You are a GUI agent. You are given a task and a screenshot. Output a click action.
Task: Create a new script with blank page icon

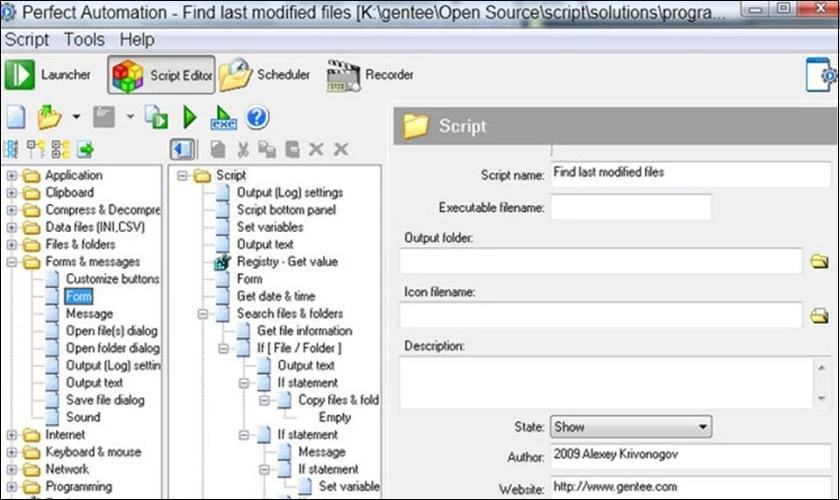pyautogui.click(x=16, y=117)
